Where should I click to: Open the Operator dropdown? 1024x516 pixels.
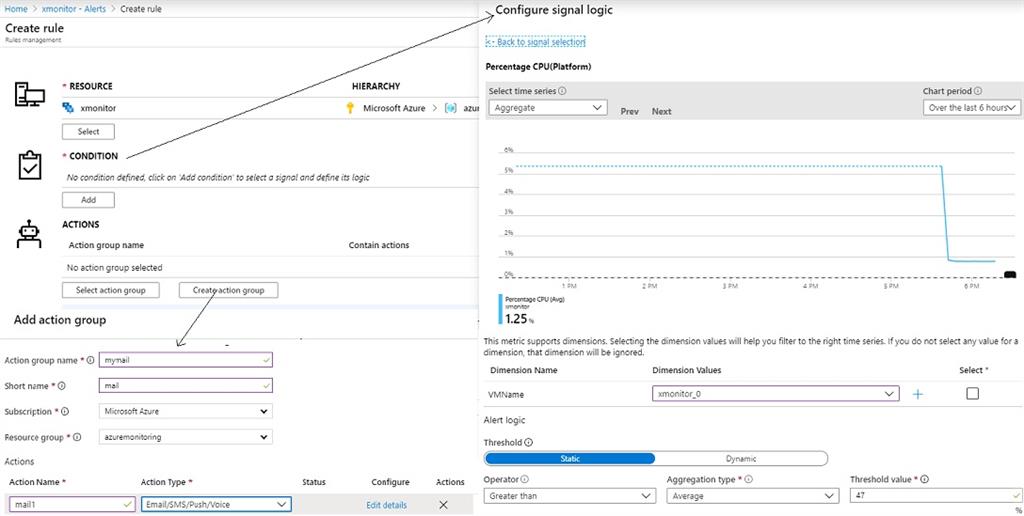(x=569, y=496)
